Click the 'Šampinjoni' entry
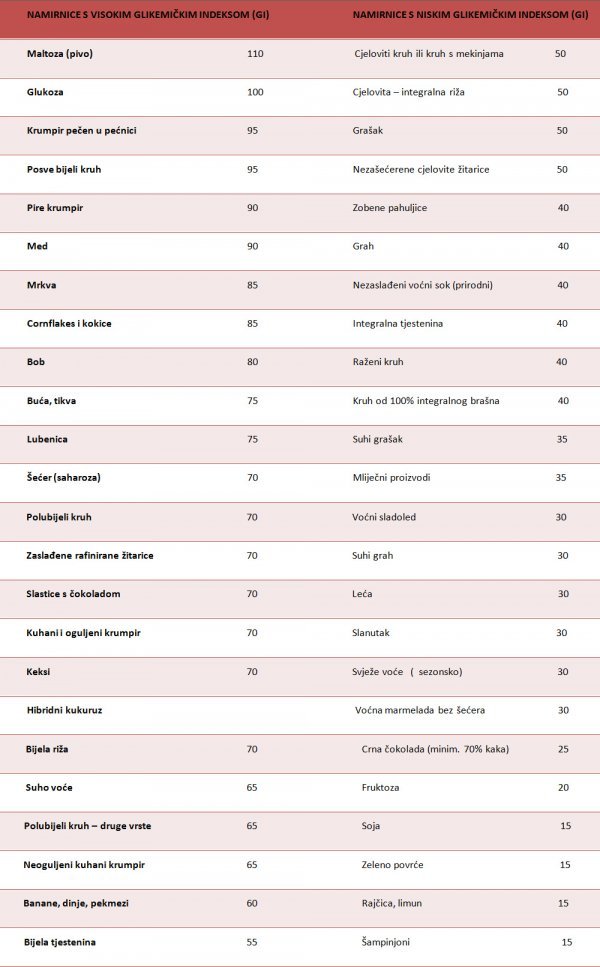The image size is (600, 967). 385,942
